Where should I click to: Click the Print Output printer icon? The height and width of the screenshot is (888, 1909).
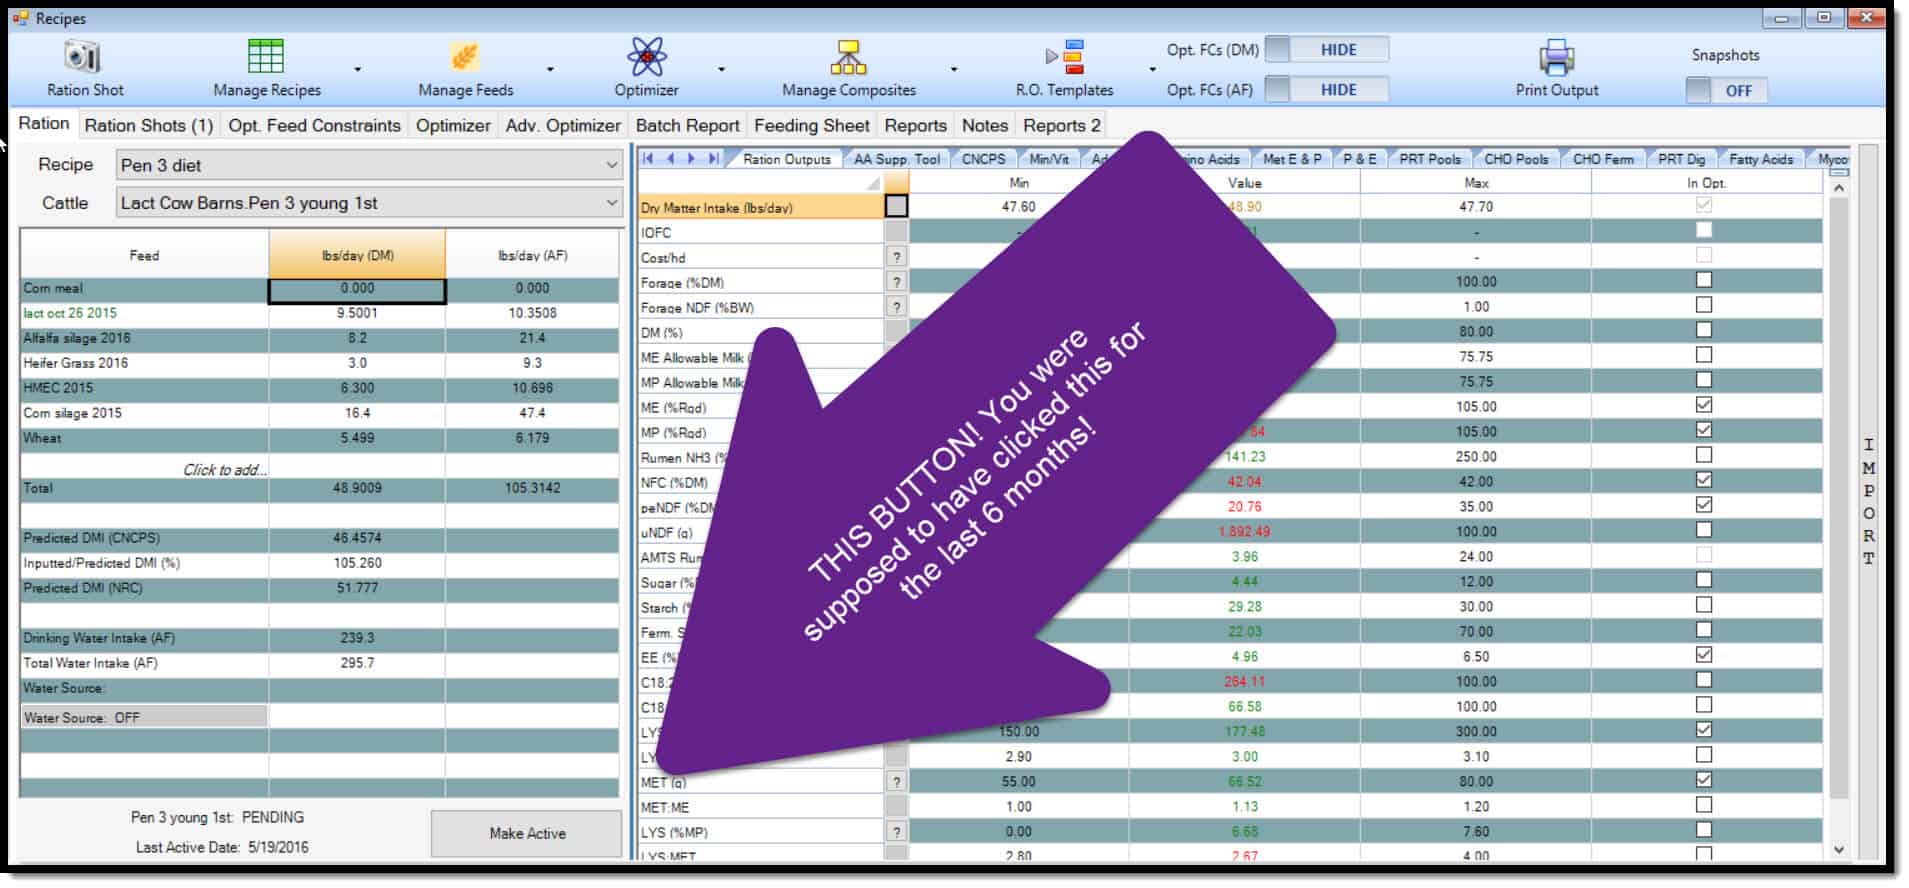(1556, 58)
